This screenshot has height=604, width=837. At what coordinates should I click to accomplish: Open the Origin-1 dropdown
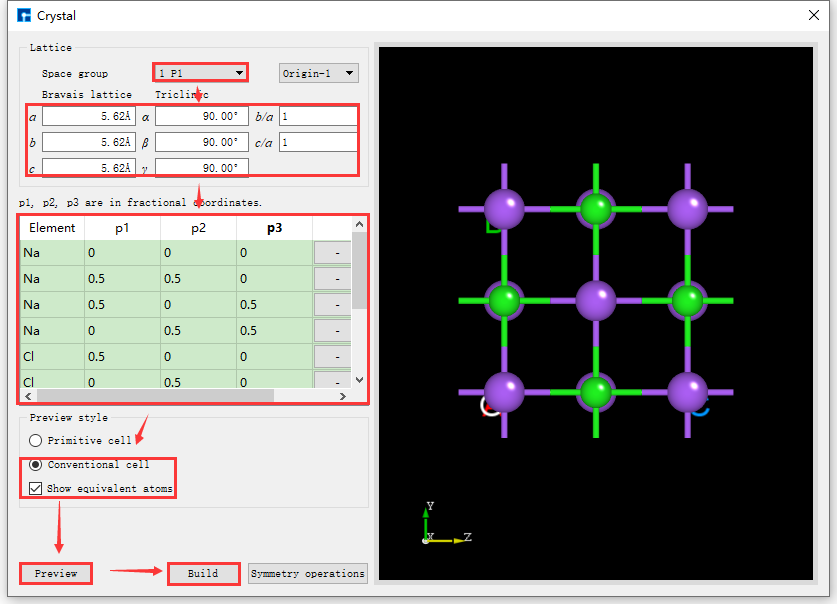coord(316,72)
